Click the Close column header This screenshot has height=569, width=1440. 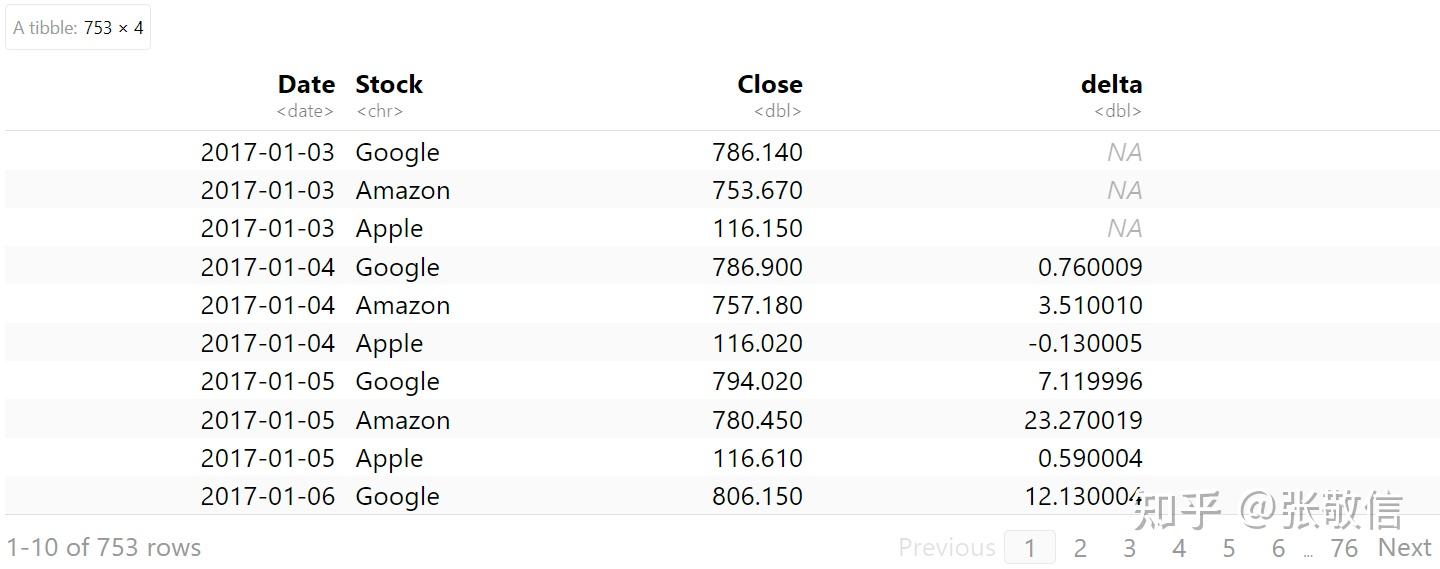click(x=769, y=85)
